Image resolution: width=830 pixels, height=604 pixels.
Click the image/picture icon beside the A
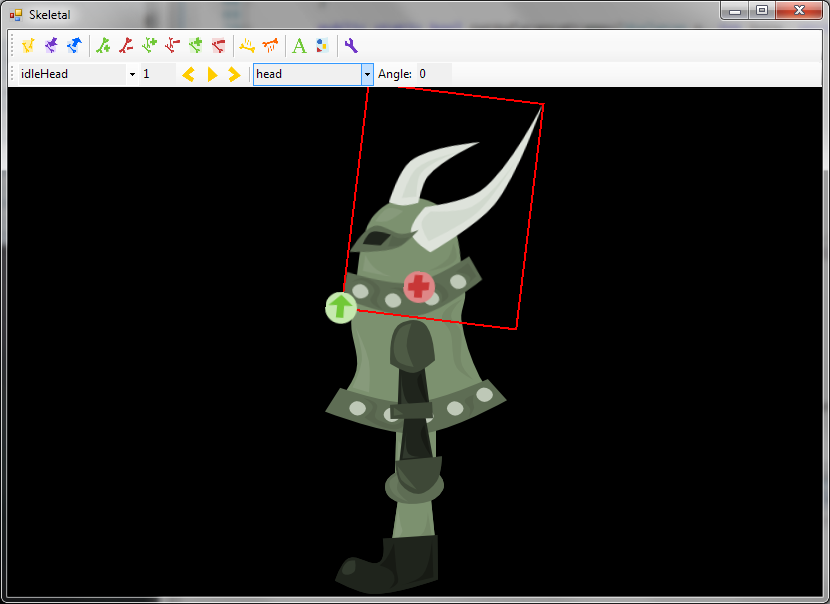click(321, 45)
